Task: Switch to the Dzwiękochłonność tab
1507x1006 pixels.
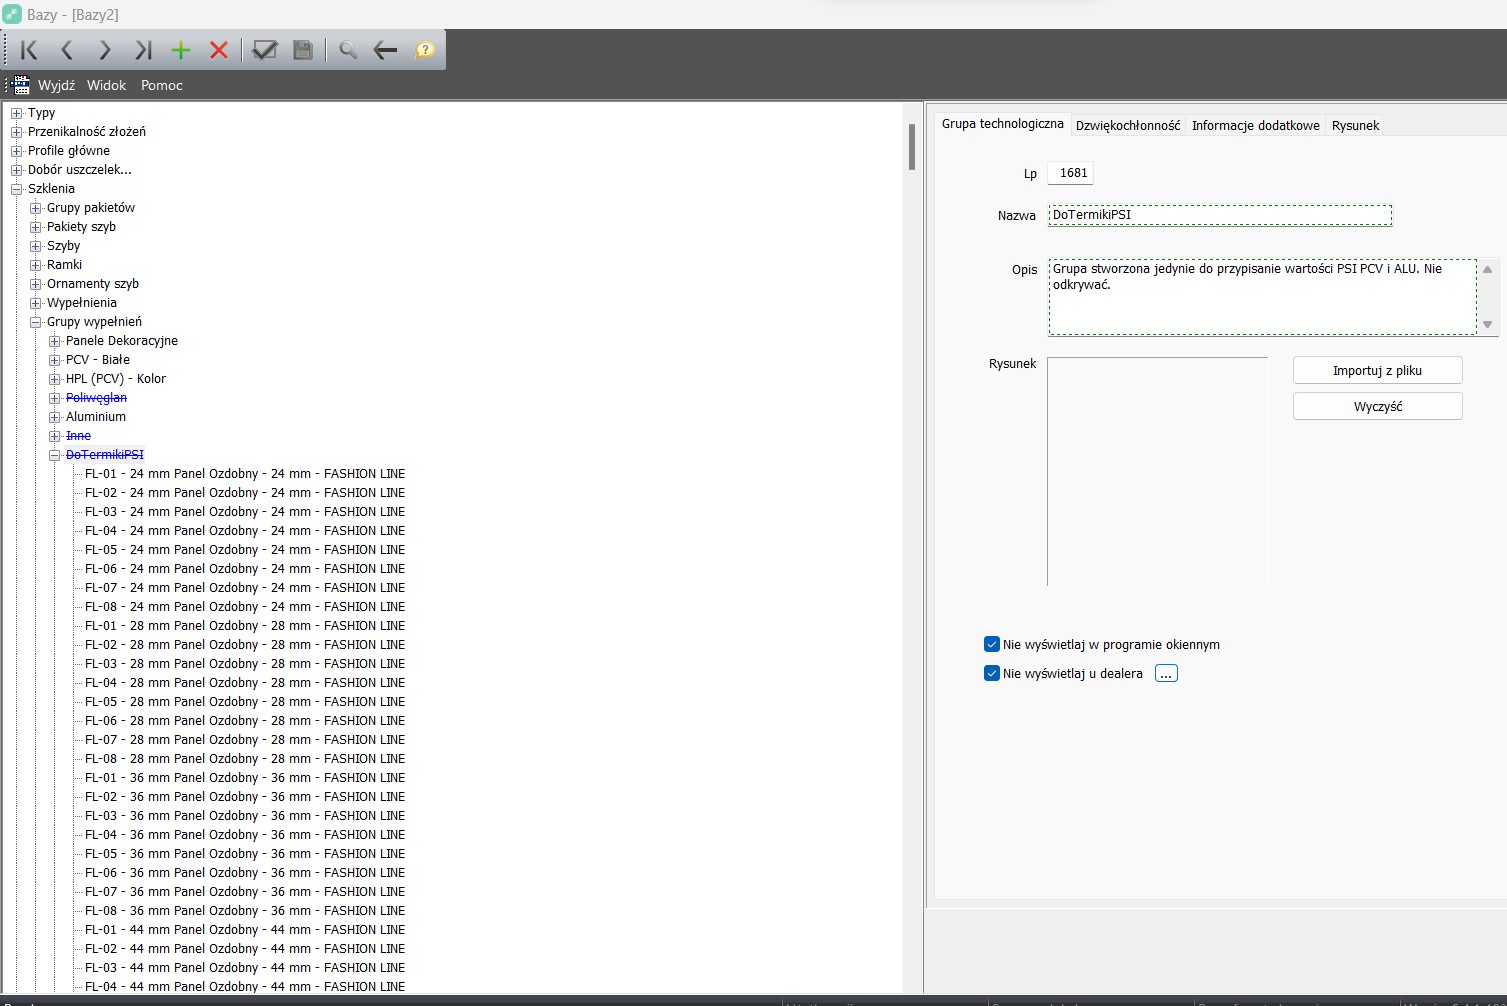Action: [x=1128, y=126]
